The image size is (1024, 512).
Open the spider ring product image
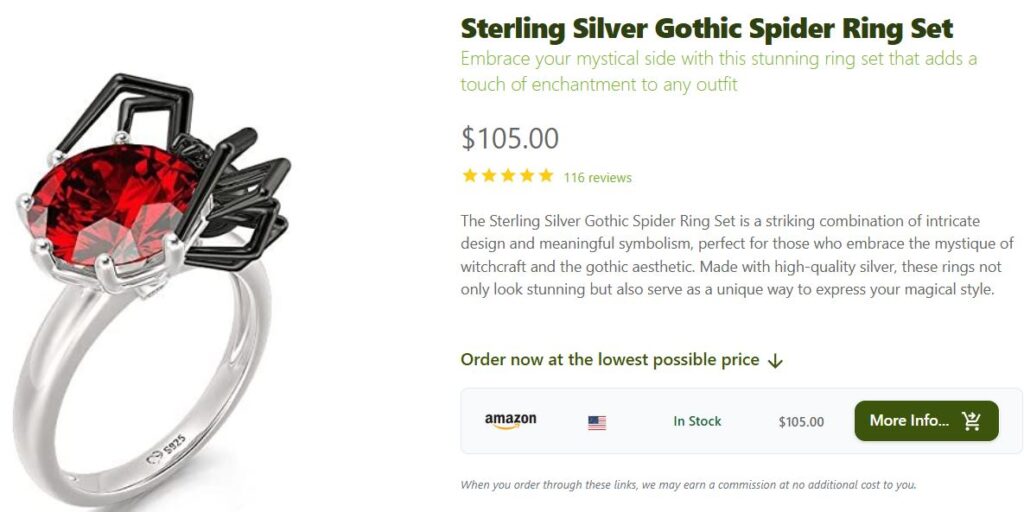(150, 270)
